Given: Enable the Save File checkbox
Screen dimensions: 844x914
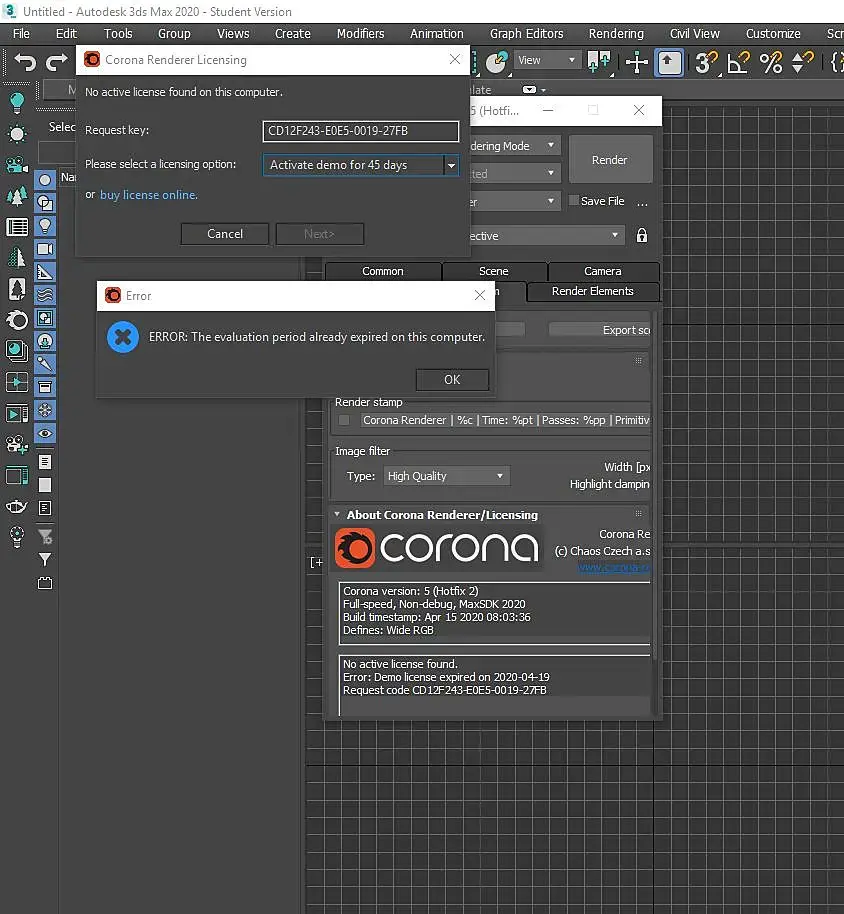Looking at the screenshot, I should pyautogui.click(x=574, y=201).
